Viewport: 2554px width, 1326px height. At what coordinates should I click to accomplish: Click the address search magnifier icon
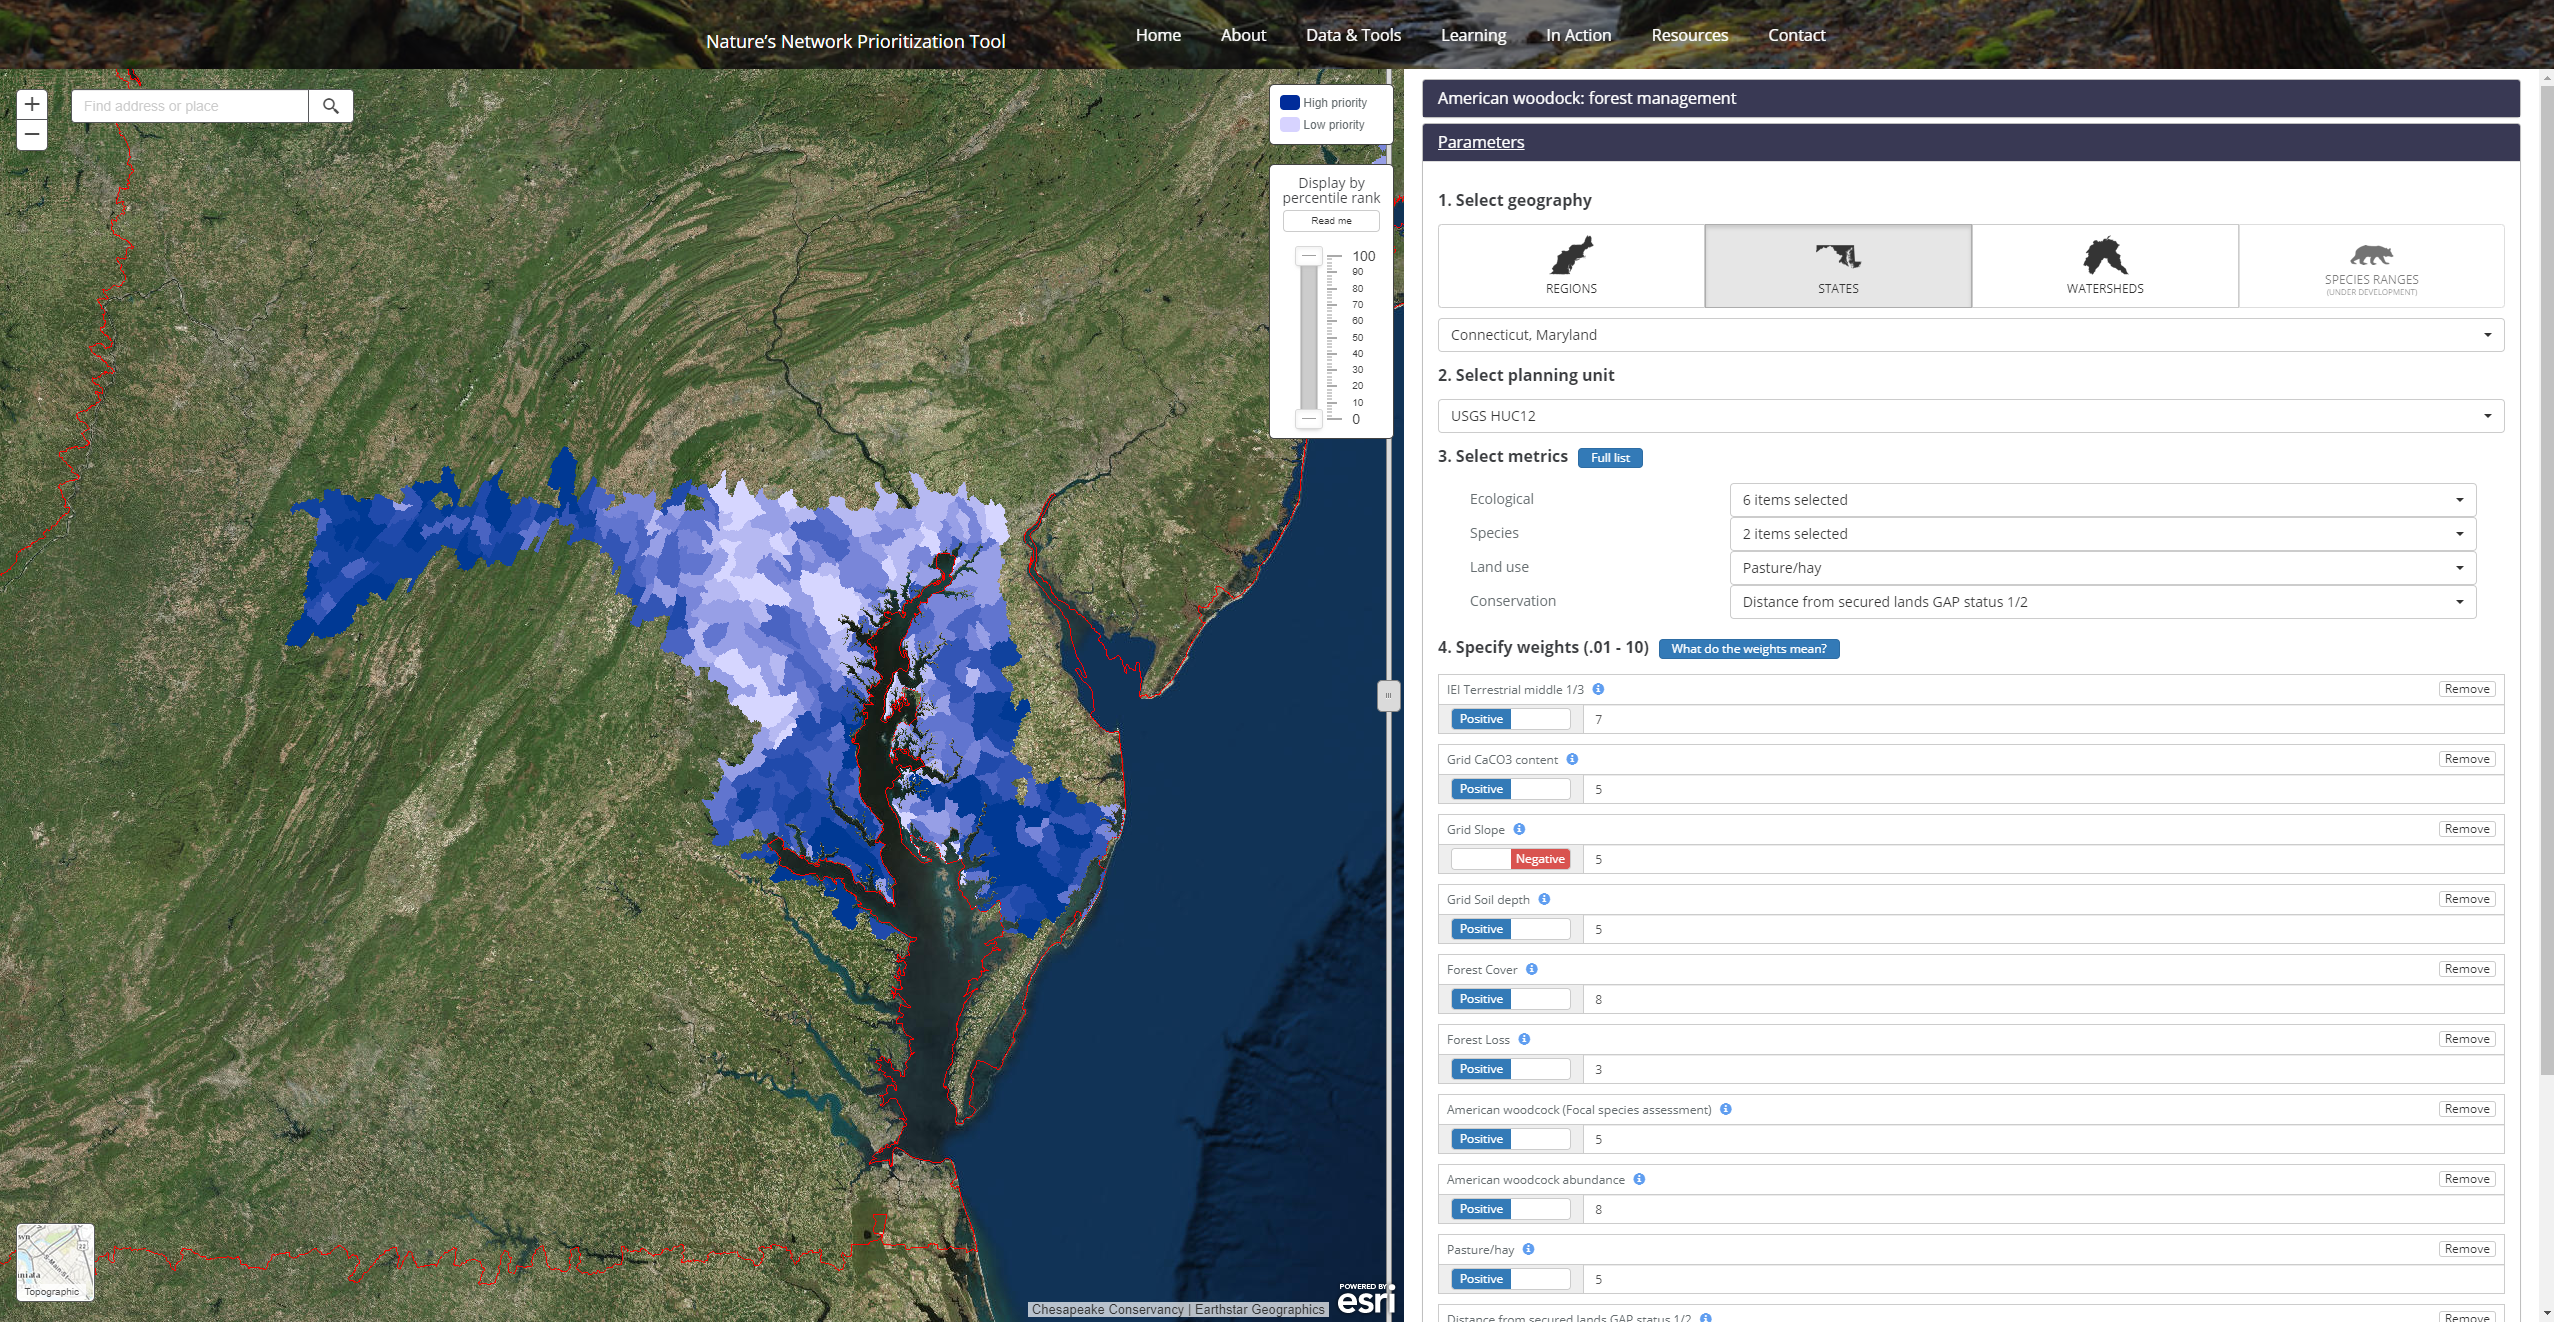[x=331, y=106]
